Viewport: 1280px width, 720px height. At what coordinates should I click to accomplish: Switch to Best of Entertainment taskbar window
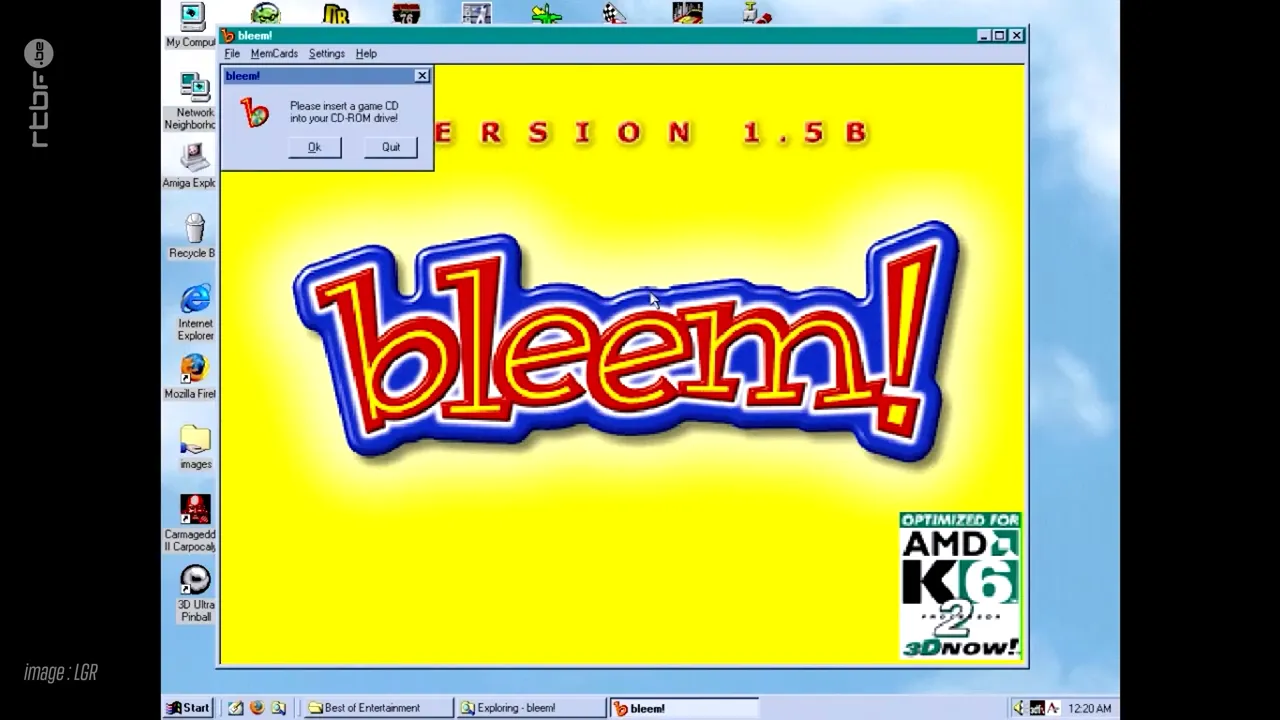tap(378, 708)
